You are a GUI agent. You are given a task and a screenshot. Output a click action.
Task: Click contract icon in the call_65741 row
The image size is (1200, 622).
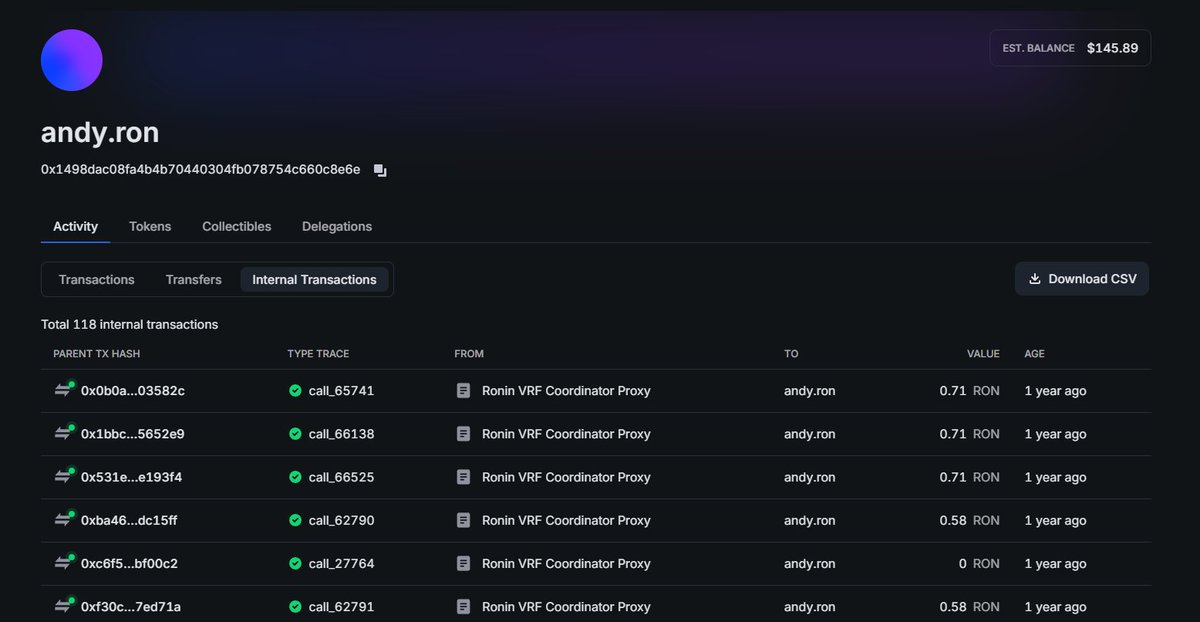[x=463, y=391]
